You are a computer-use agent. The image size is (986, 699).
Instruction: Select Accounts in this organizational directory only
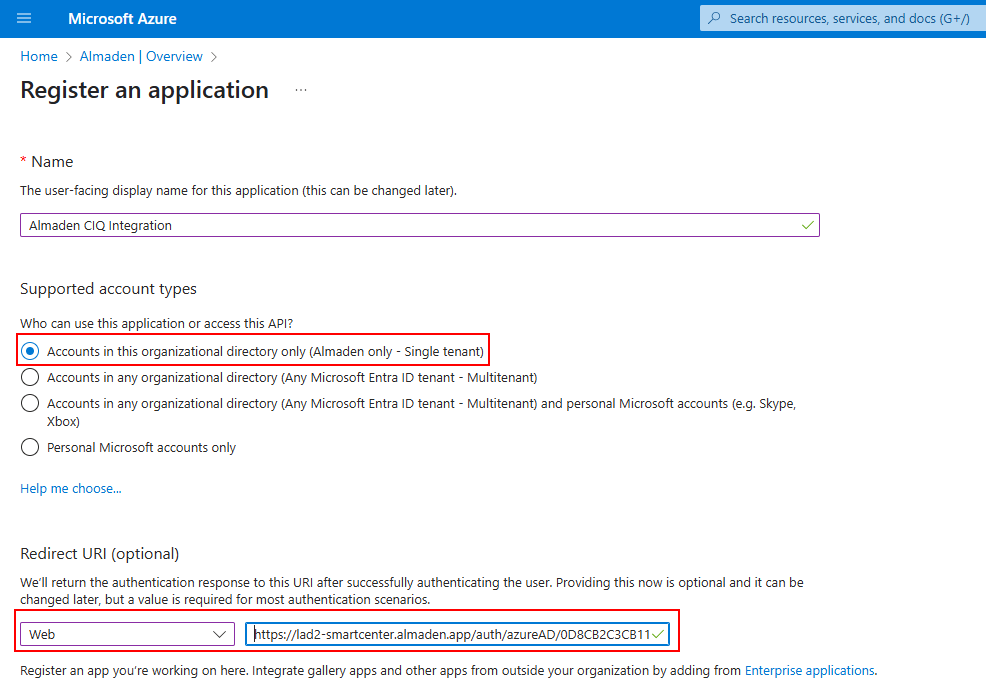click(30, 350)
